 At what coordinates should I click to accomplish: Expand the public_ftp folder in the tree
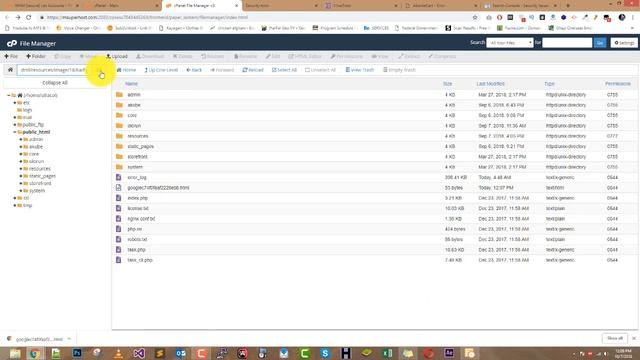coord(15,125)
